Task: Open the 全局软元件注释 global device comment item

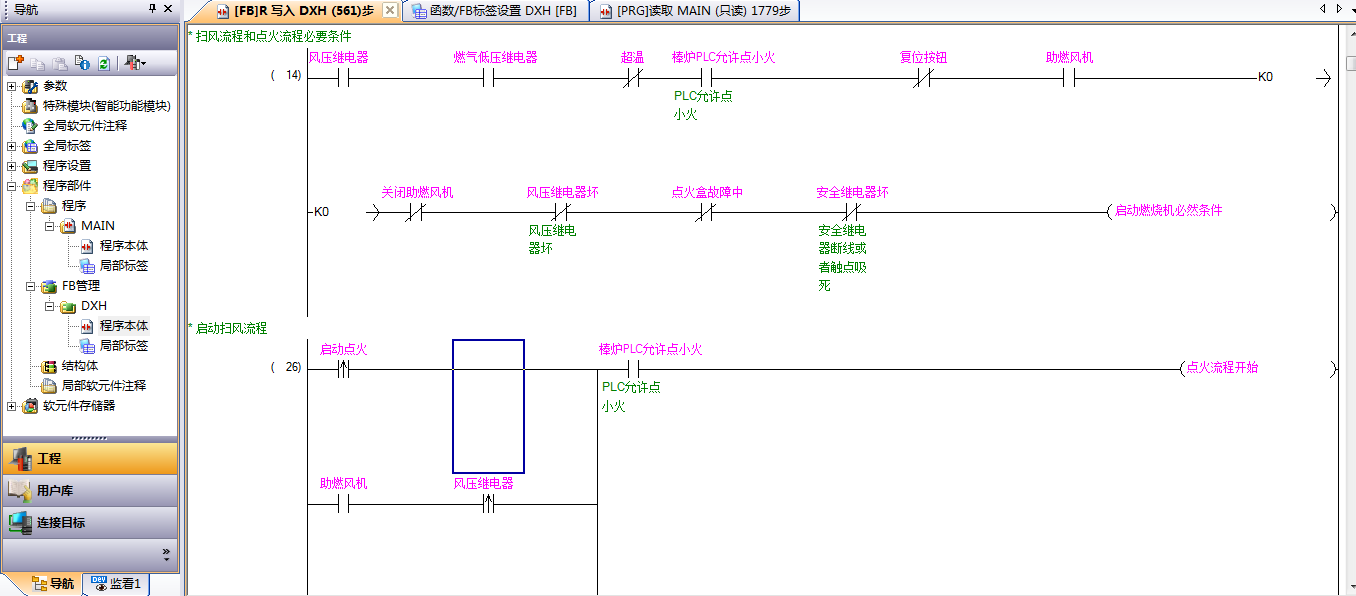Action: pyautogui.click(x=84, y=126)
